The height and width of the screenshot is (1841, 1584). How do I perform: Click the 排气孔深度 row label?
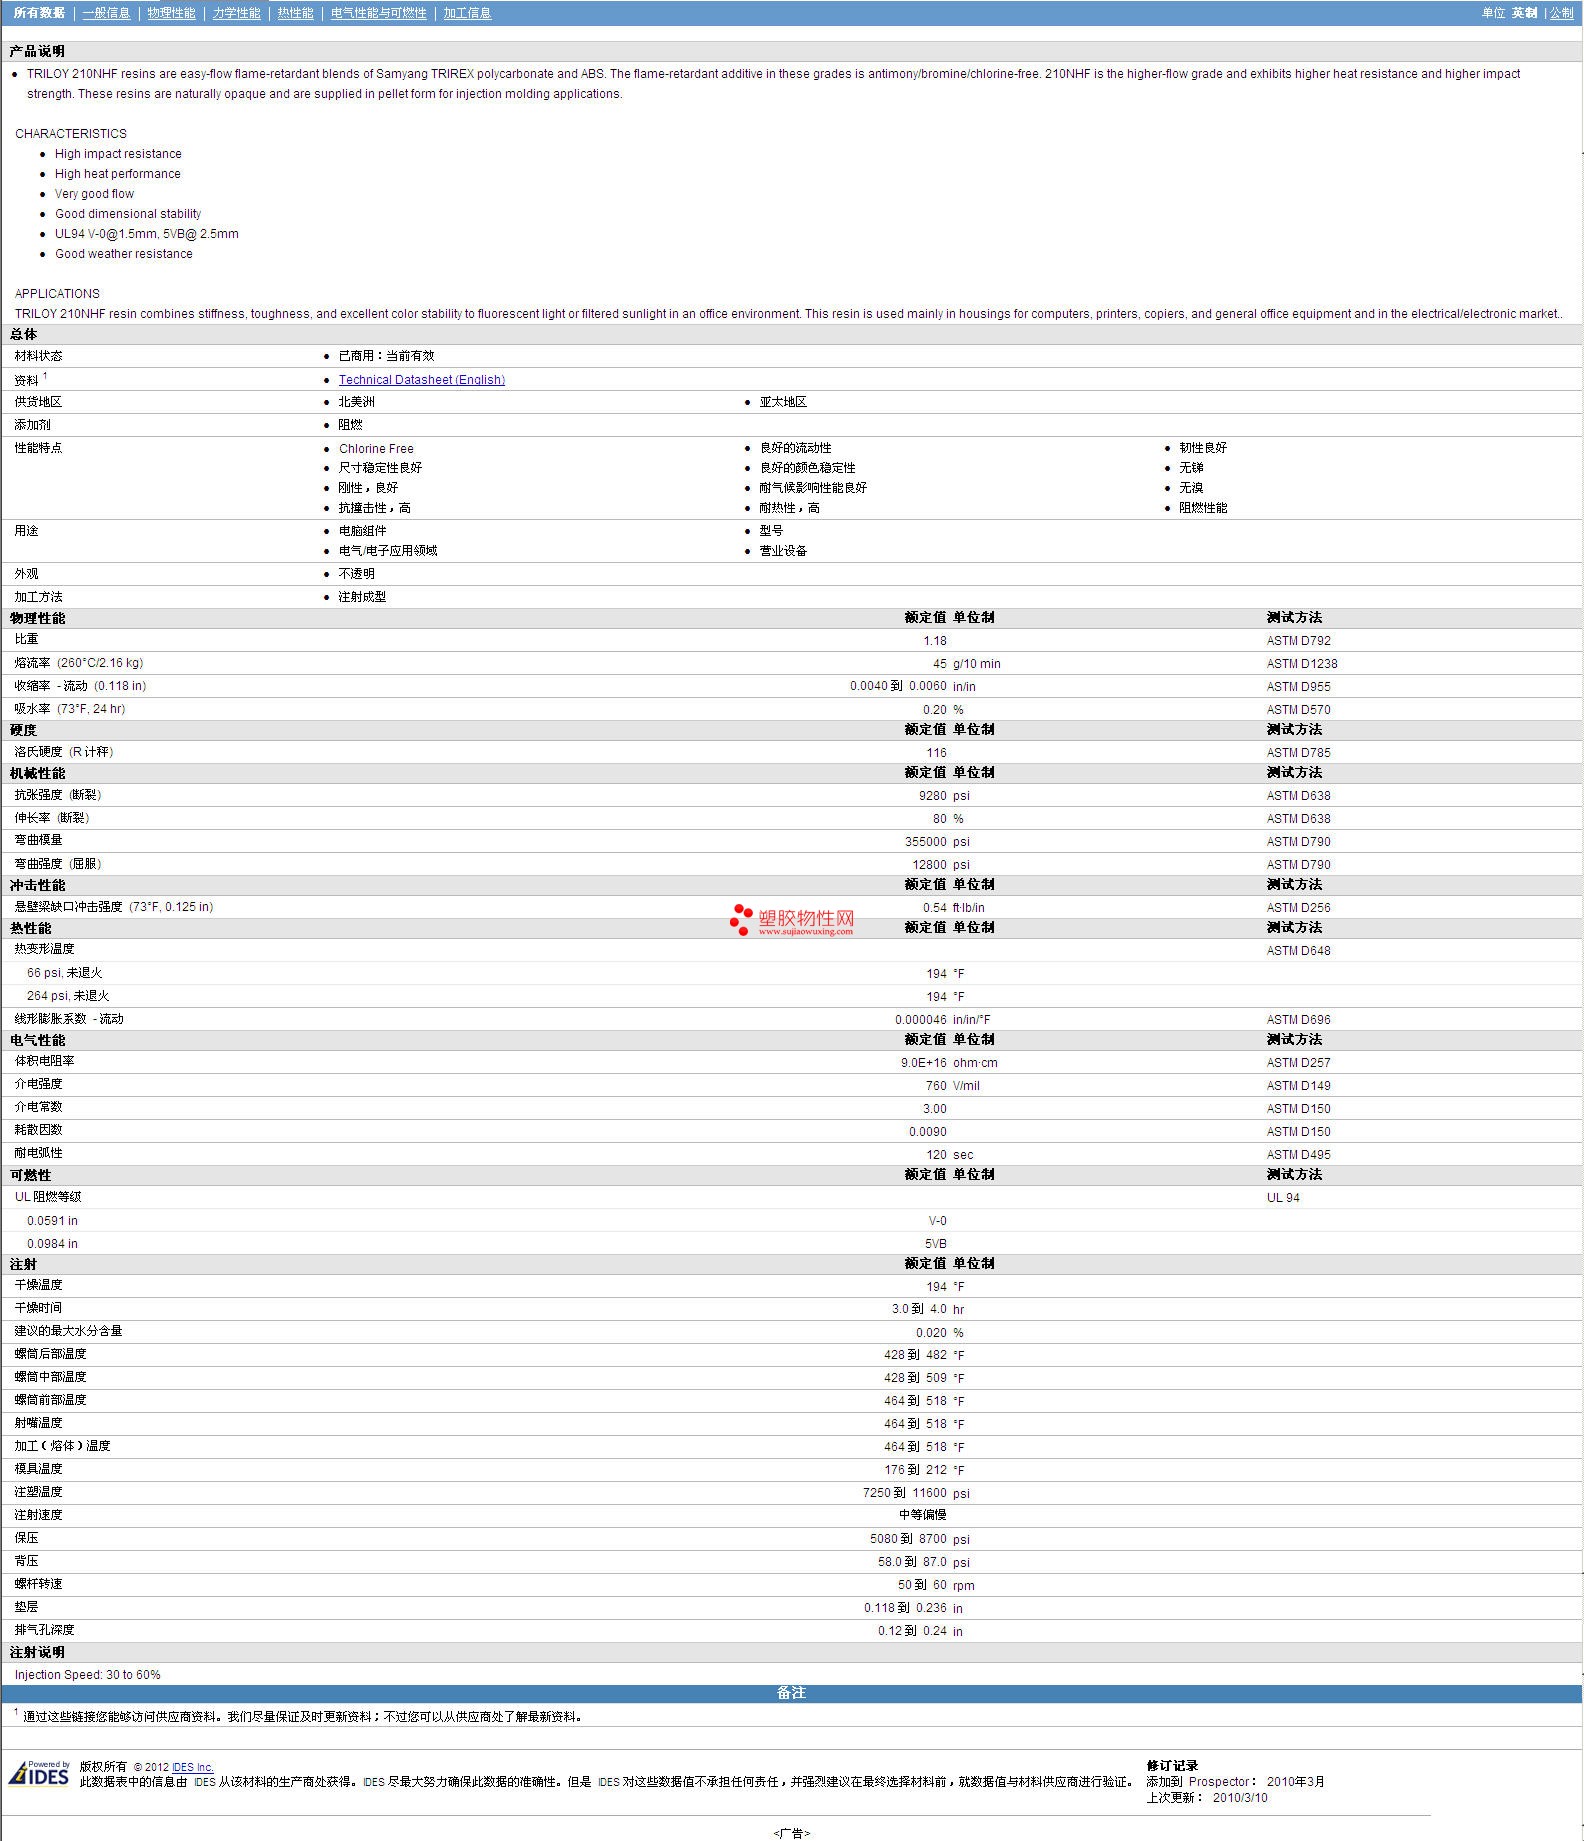click(x=44, y=1630)
